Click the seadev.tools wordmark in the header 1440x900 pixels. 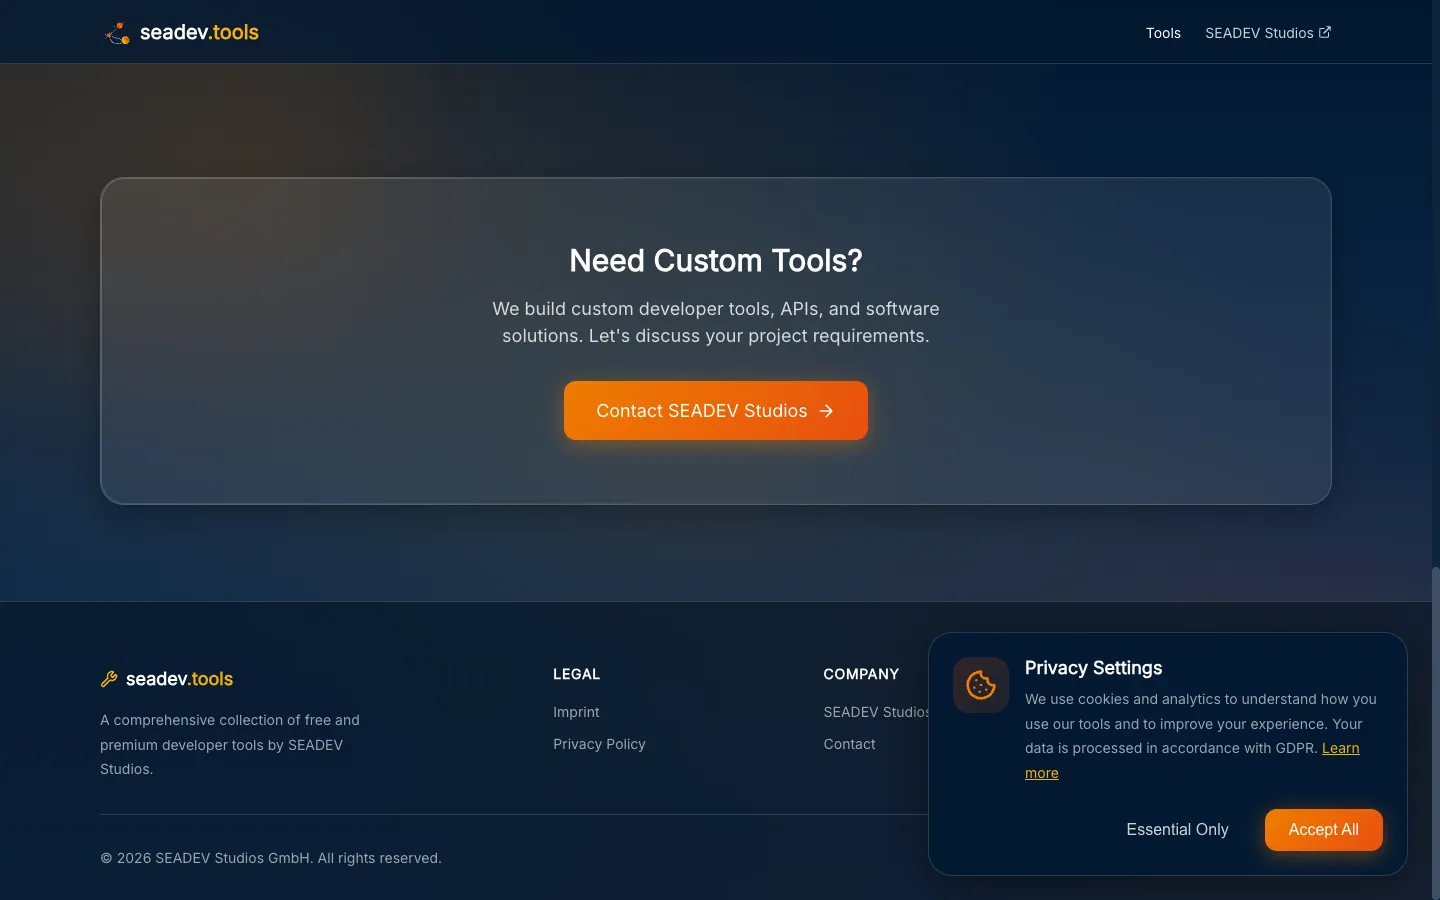click(x=199, y=32)
